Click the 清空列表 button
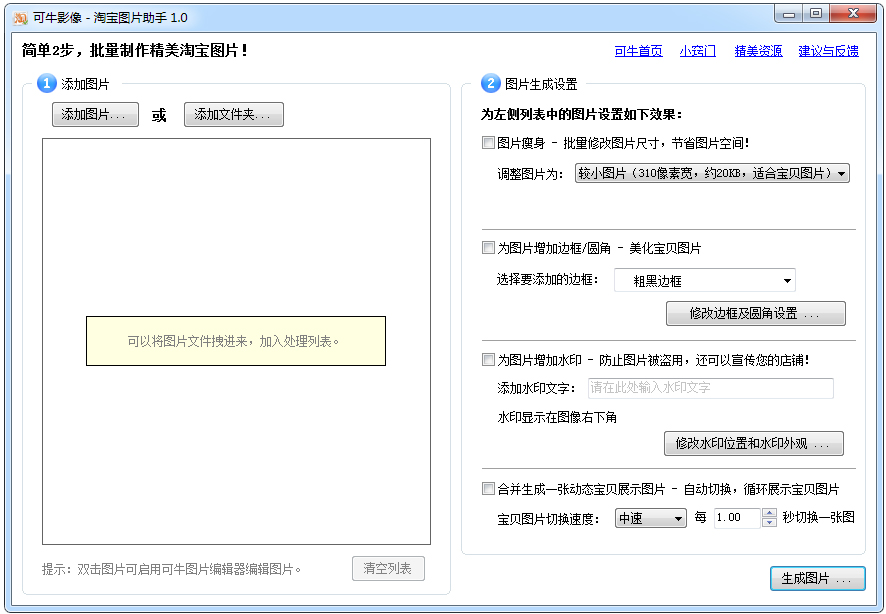 click(388, 568)
